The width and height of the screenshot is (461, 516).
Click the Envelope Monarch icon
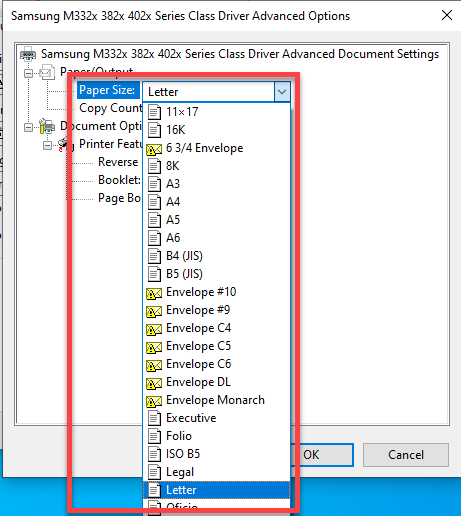click(154, 401)
